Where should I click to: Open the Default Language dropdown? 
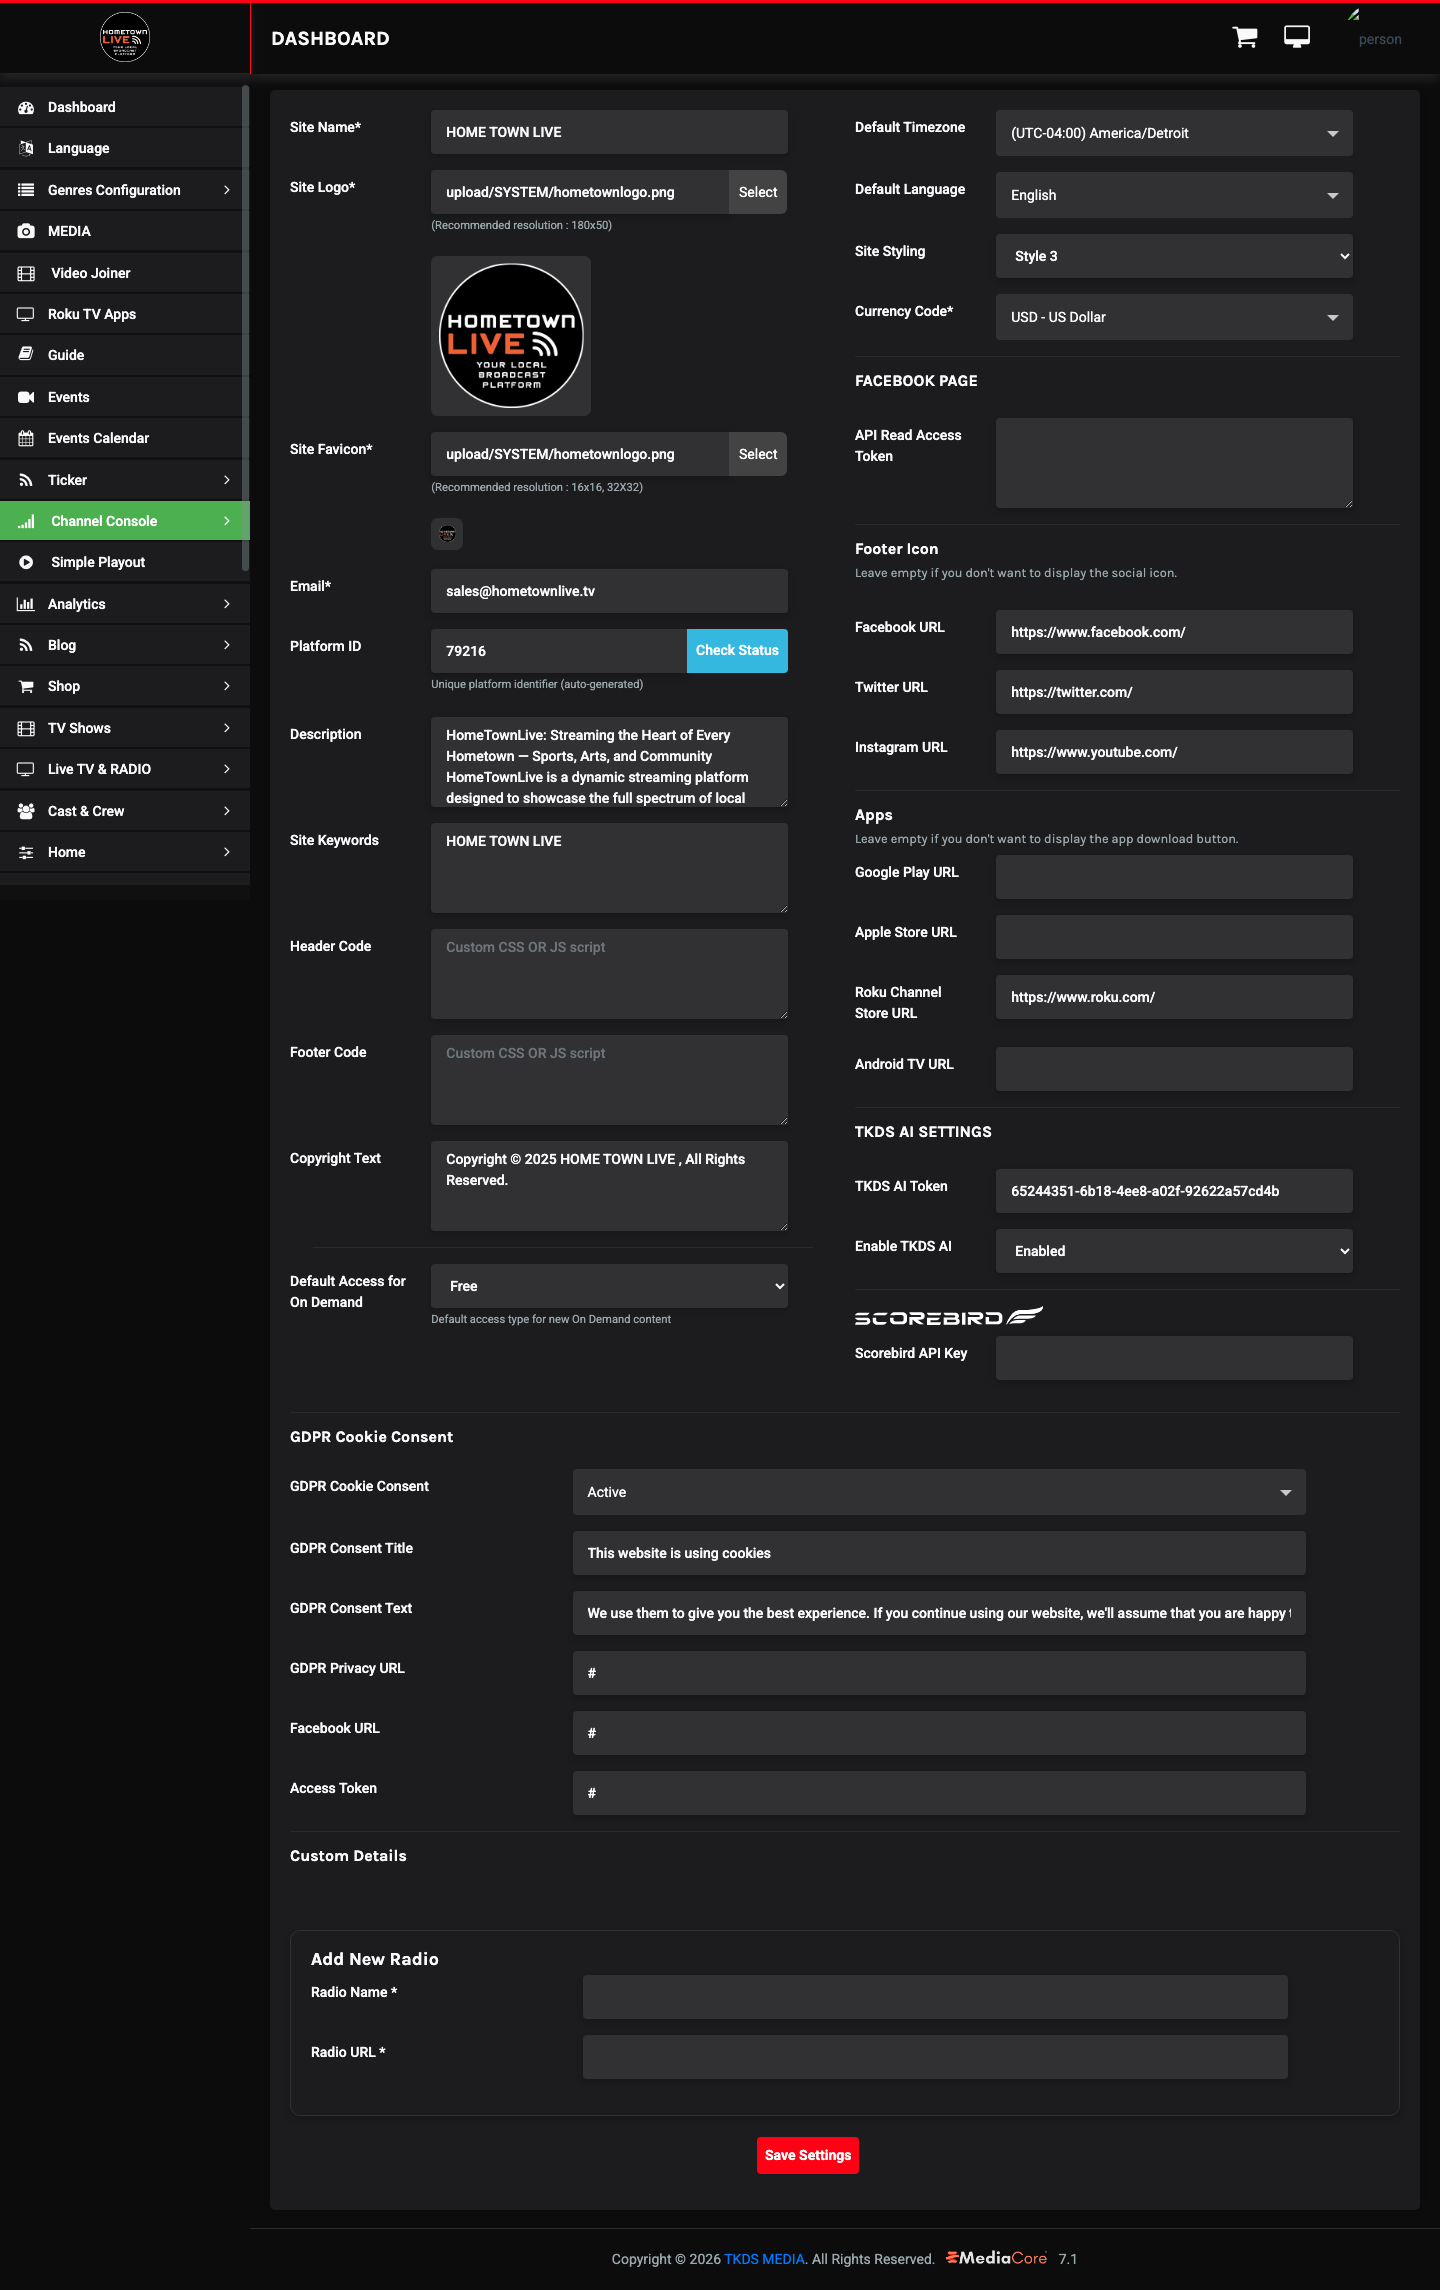point(1174,195)
